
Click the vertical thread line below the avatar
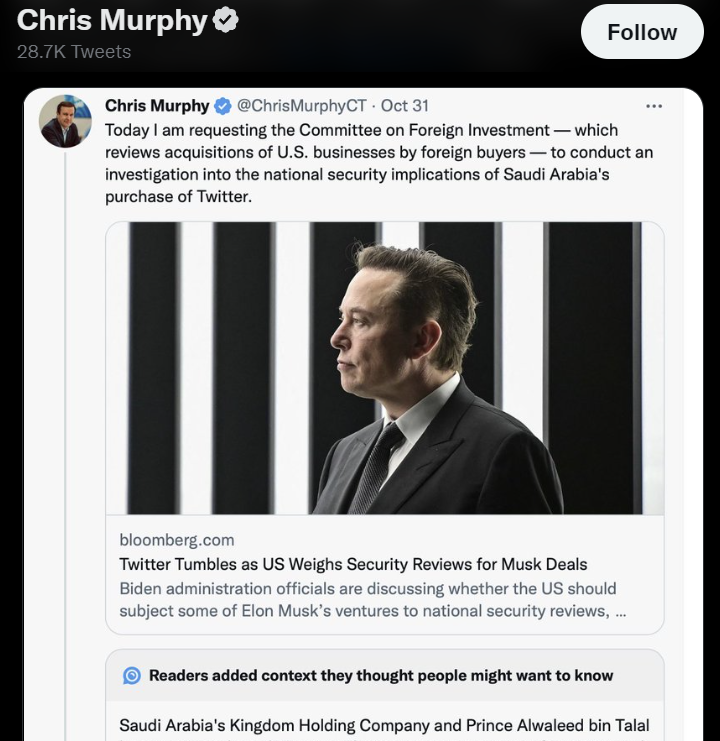click(66, 400)
